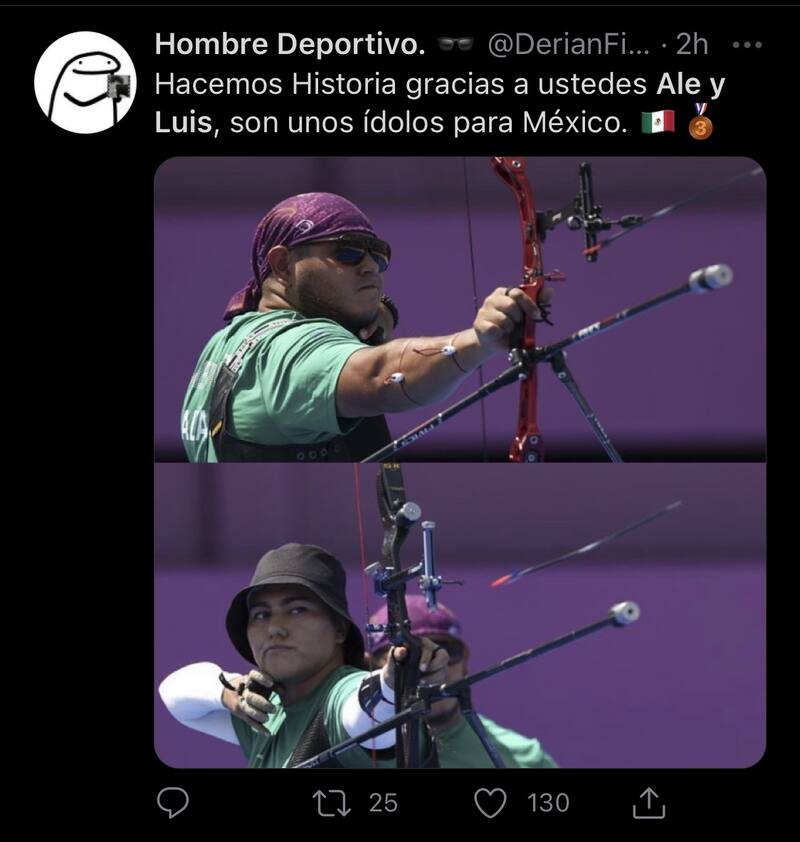Like the tweet with the heart icon
The height and width of the screenshot is (842, 800).
tap(491, 801)
